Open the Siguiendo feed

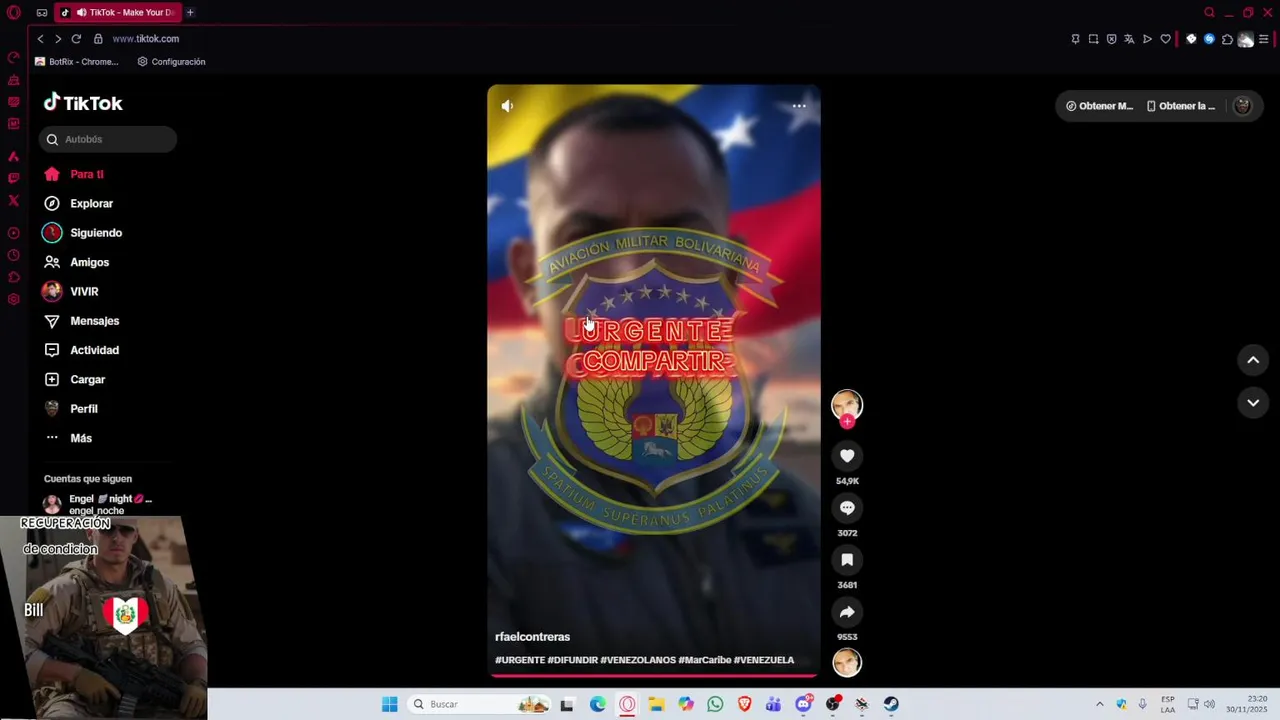82,233
